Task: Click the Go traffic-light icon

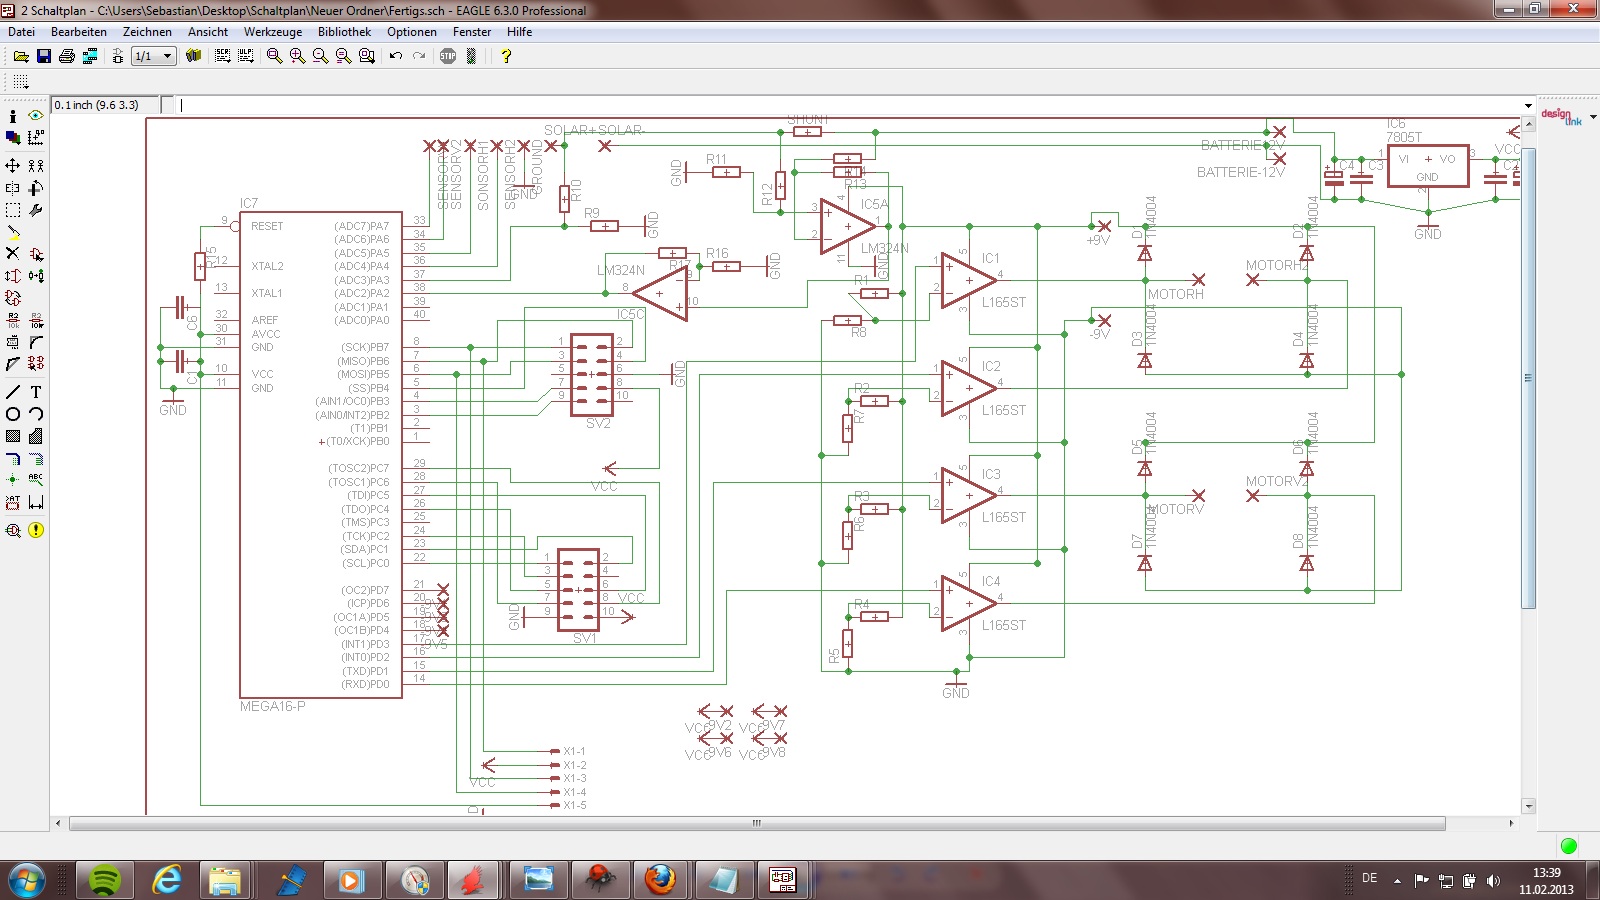Action: point(471,56)
